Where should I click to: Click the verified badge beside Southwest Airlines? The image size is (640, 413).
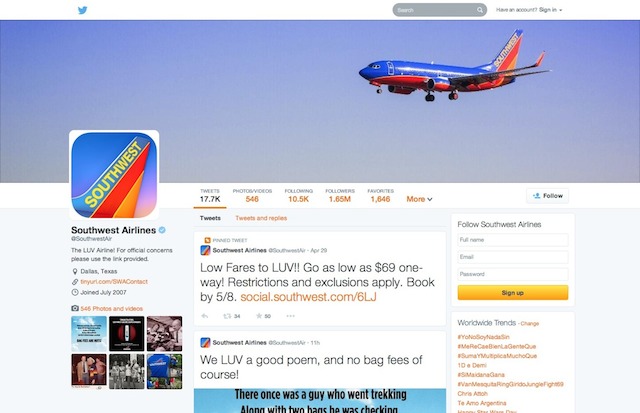point(162,230)
